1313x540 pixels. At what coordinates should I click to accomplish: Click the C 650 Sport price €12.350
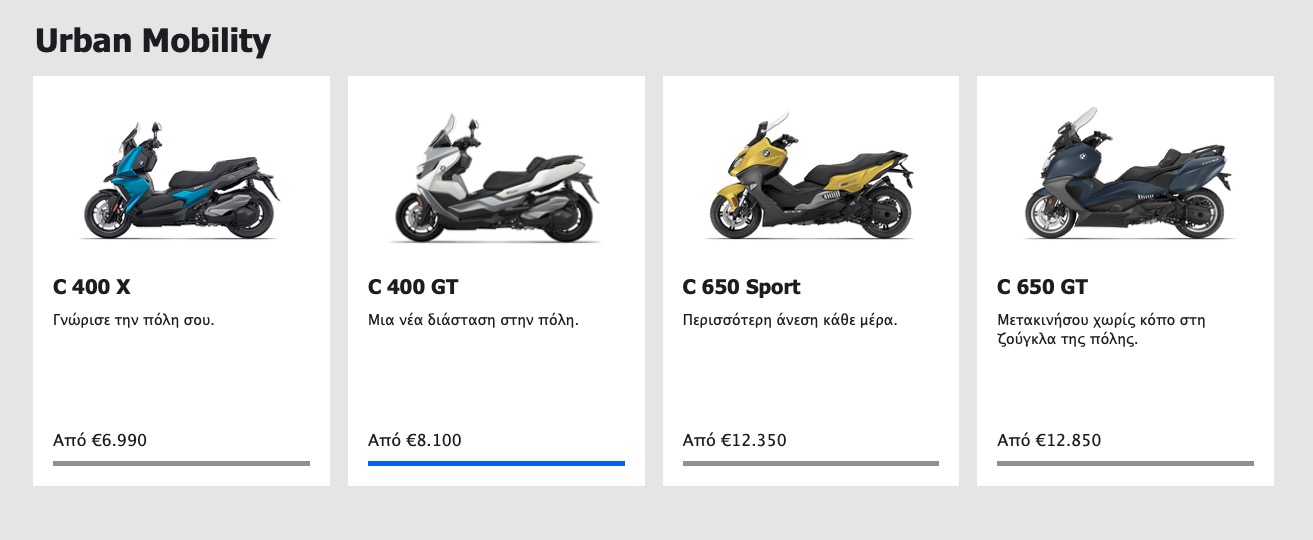[x=734, y=440]
